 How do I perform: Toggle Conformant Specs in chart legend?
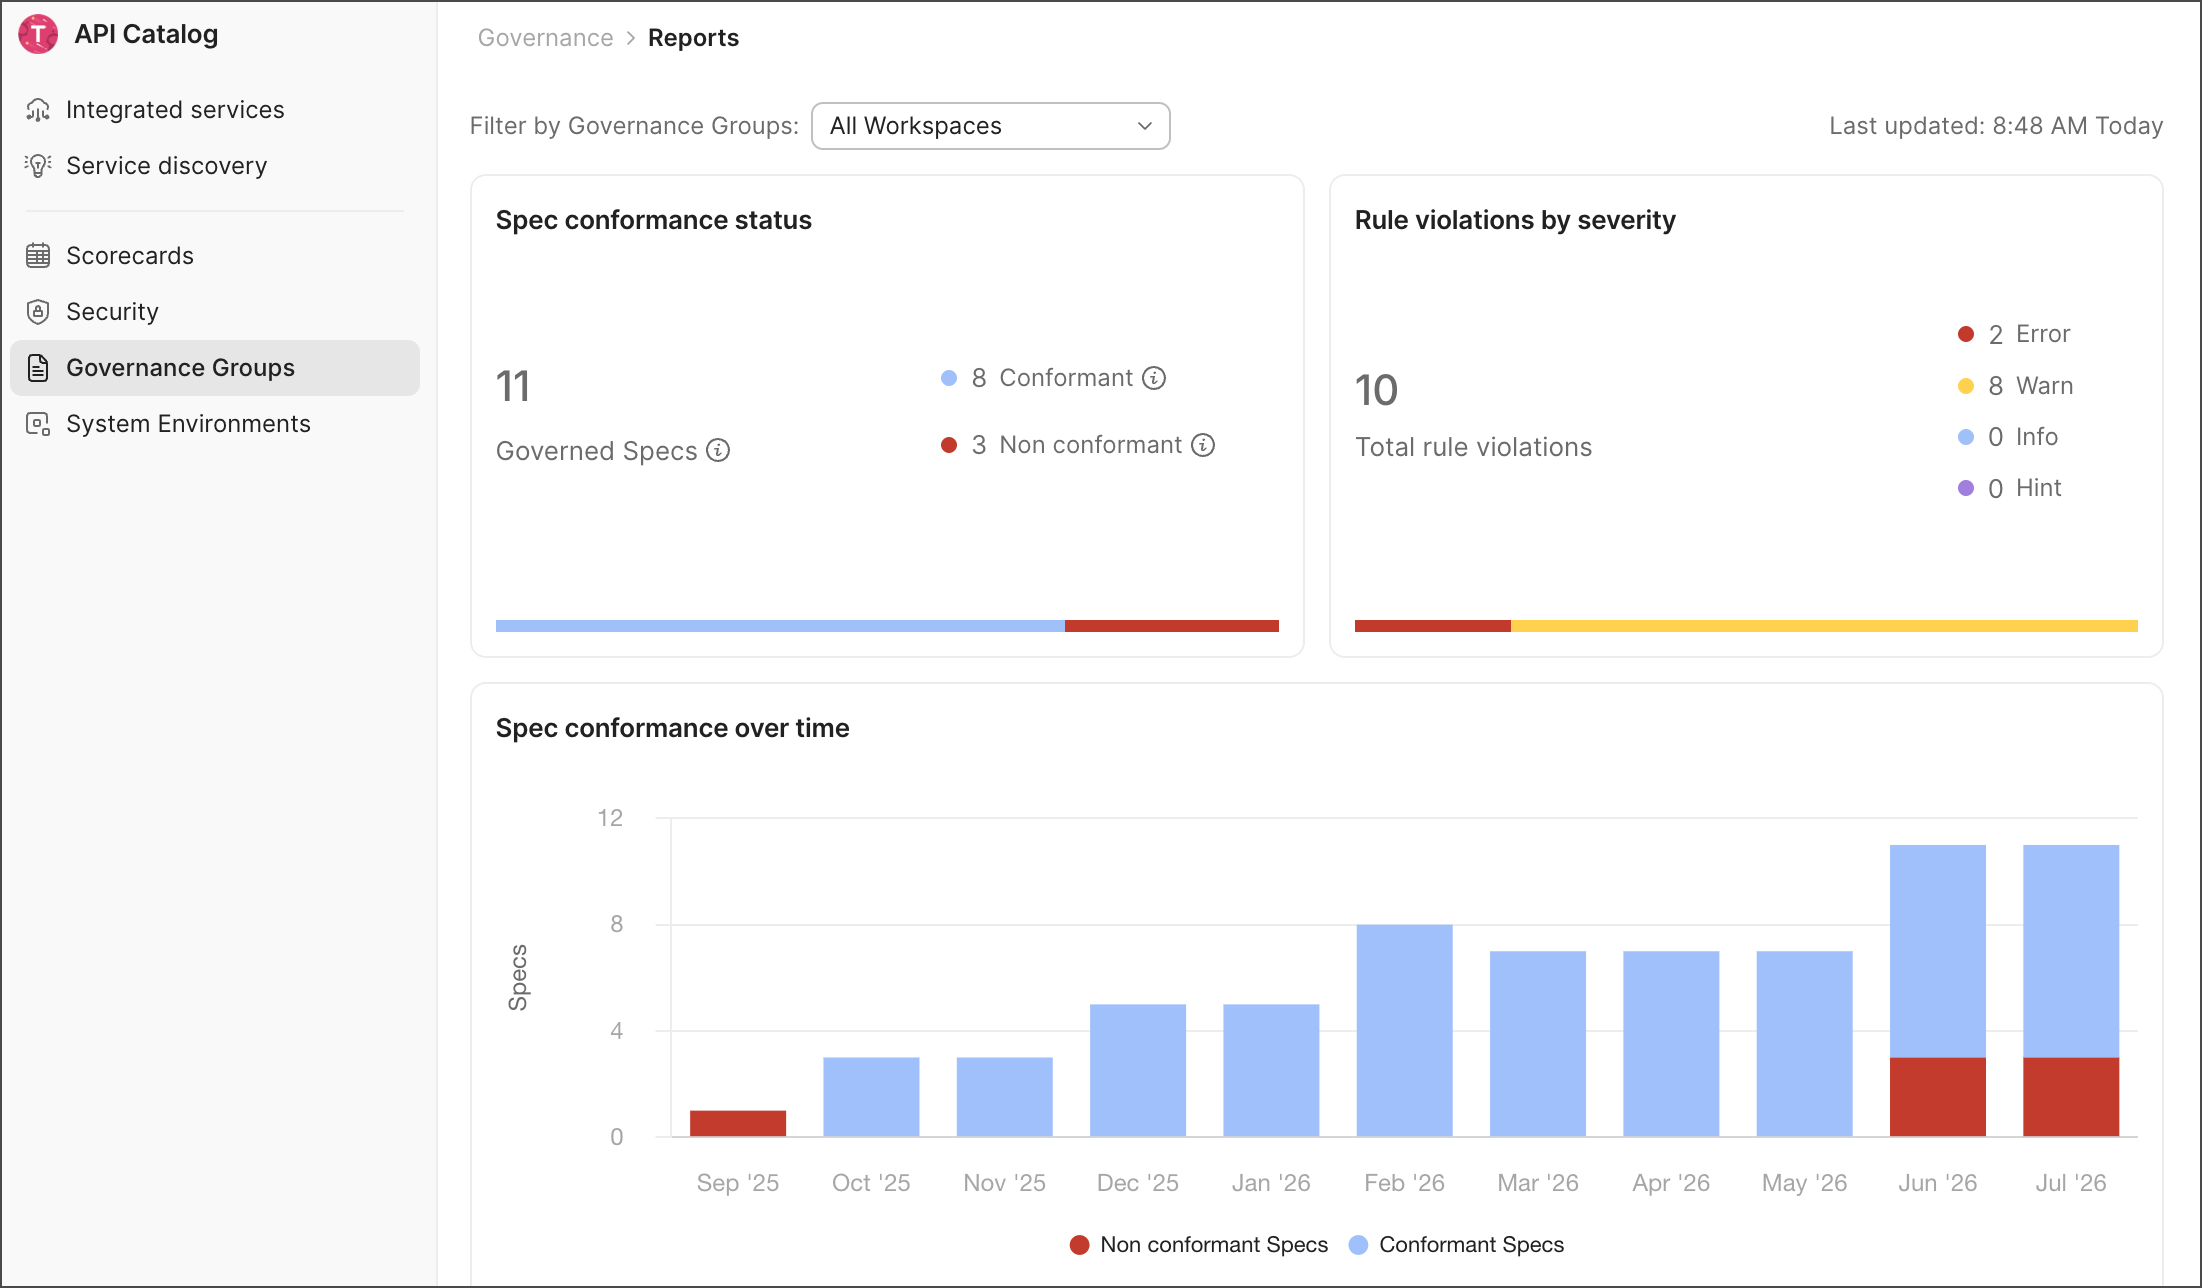pos(1457,1245)
